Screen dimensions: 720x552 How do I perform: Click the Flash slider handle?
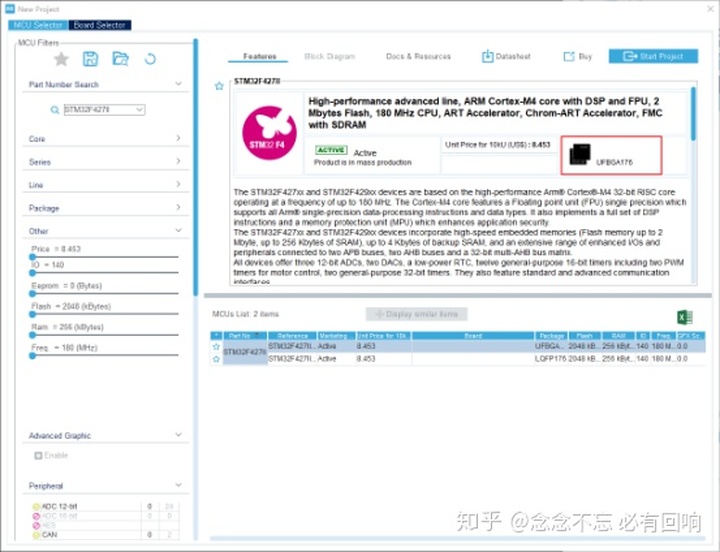point(32,314)
